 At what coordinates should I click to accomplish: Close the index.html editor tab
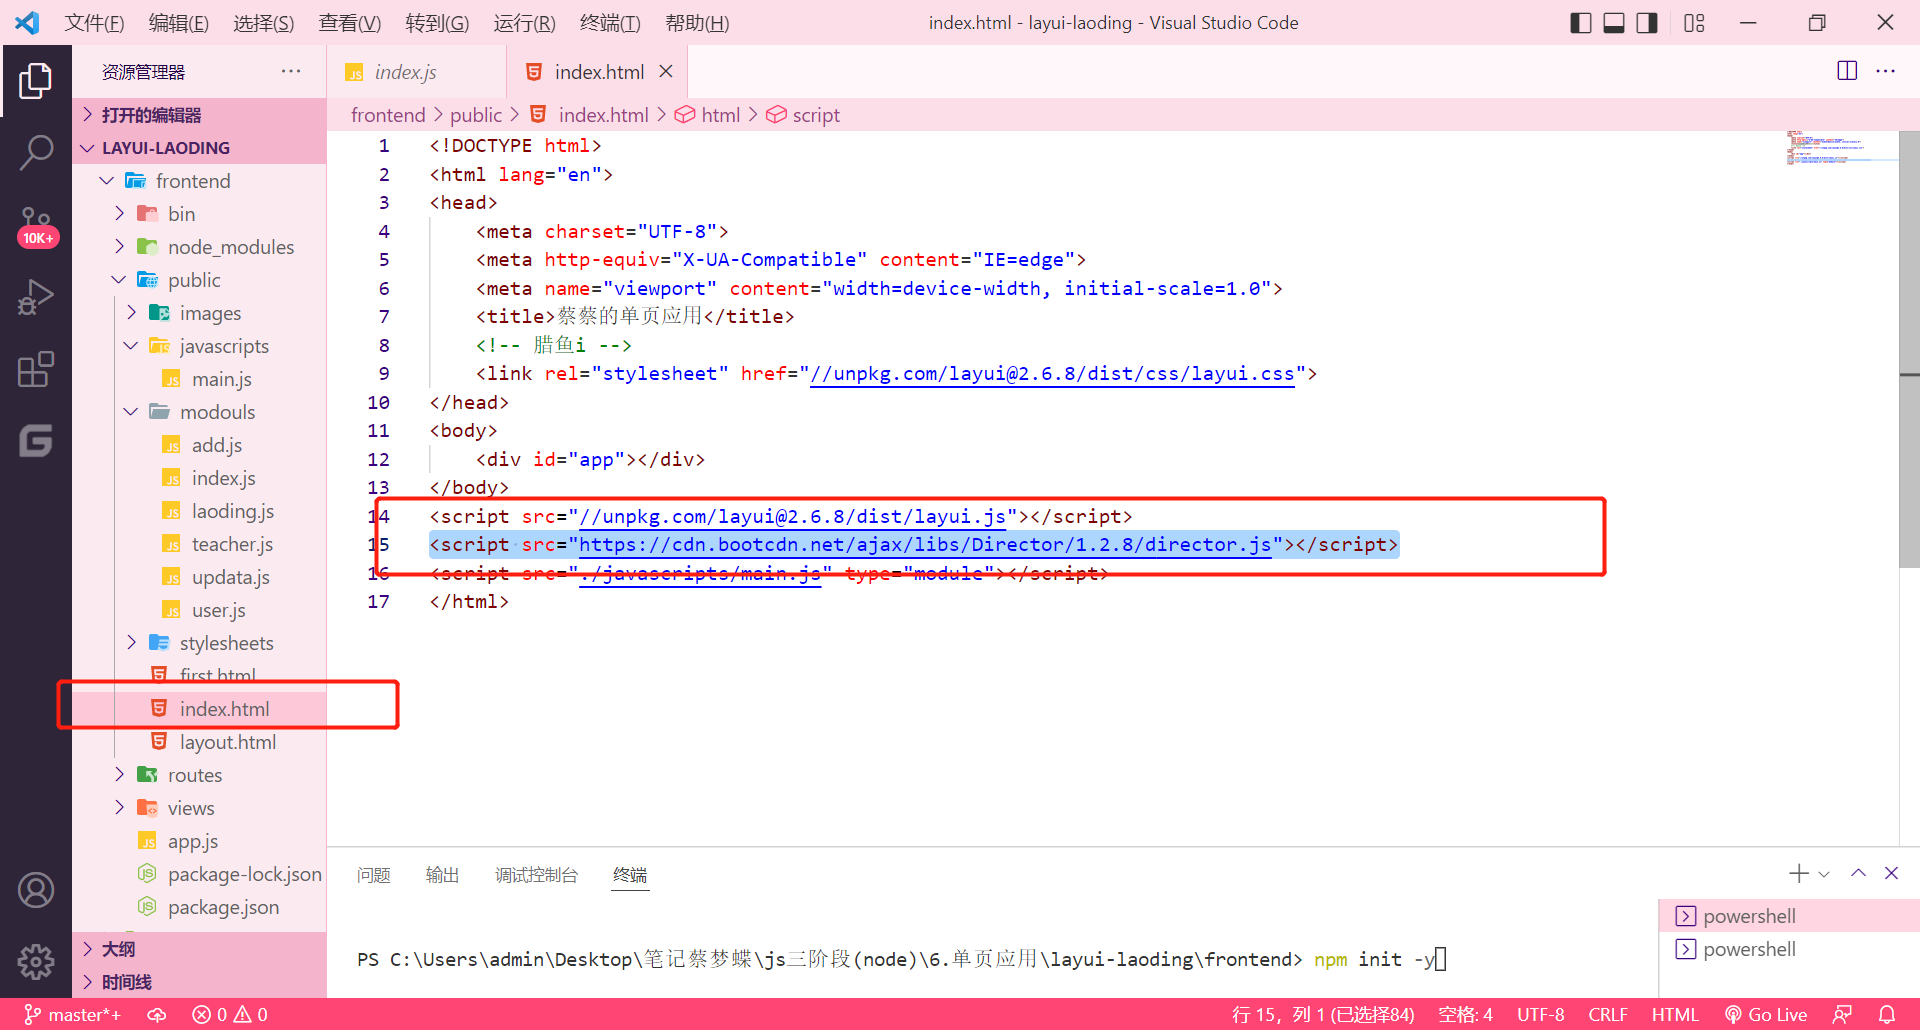pos(666,72)
